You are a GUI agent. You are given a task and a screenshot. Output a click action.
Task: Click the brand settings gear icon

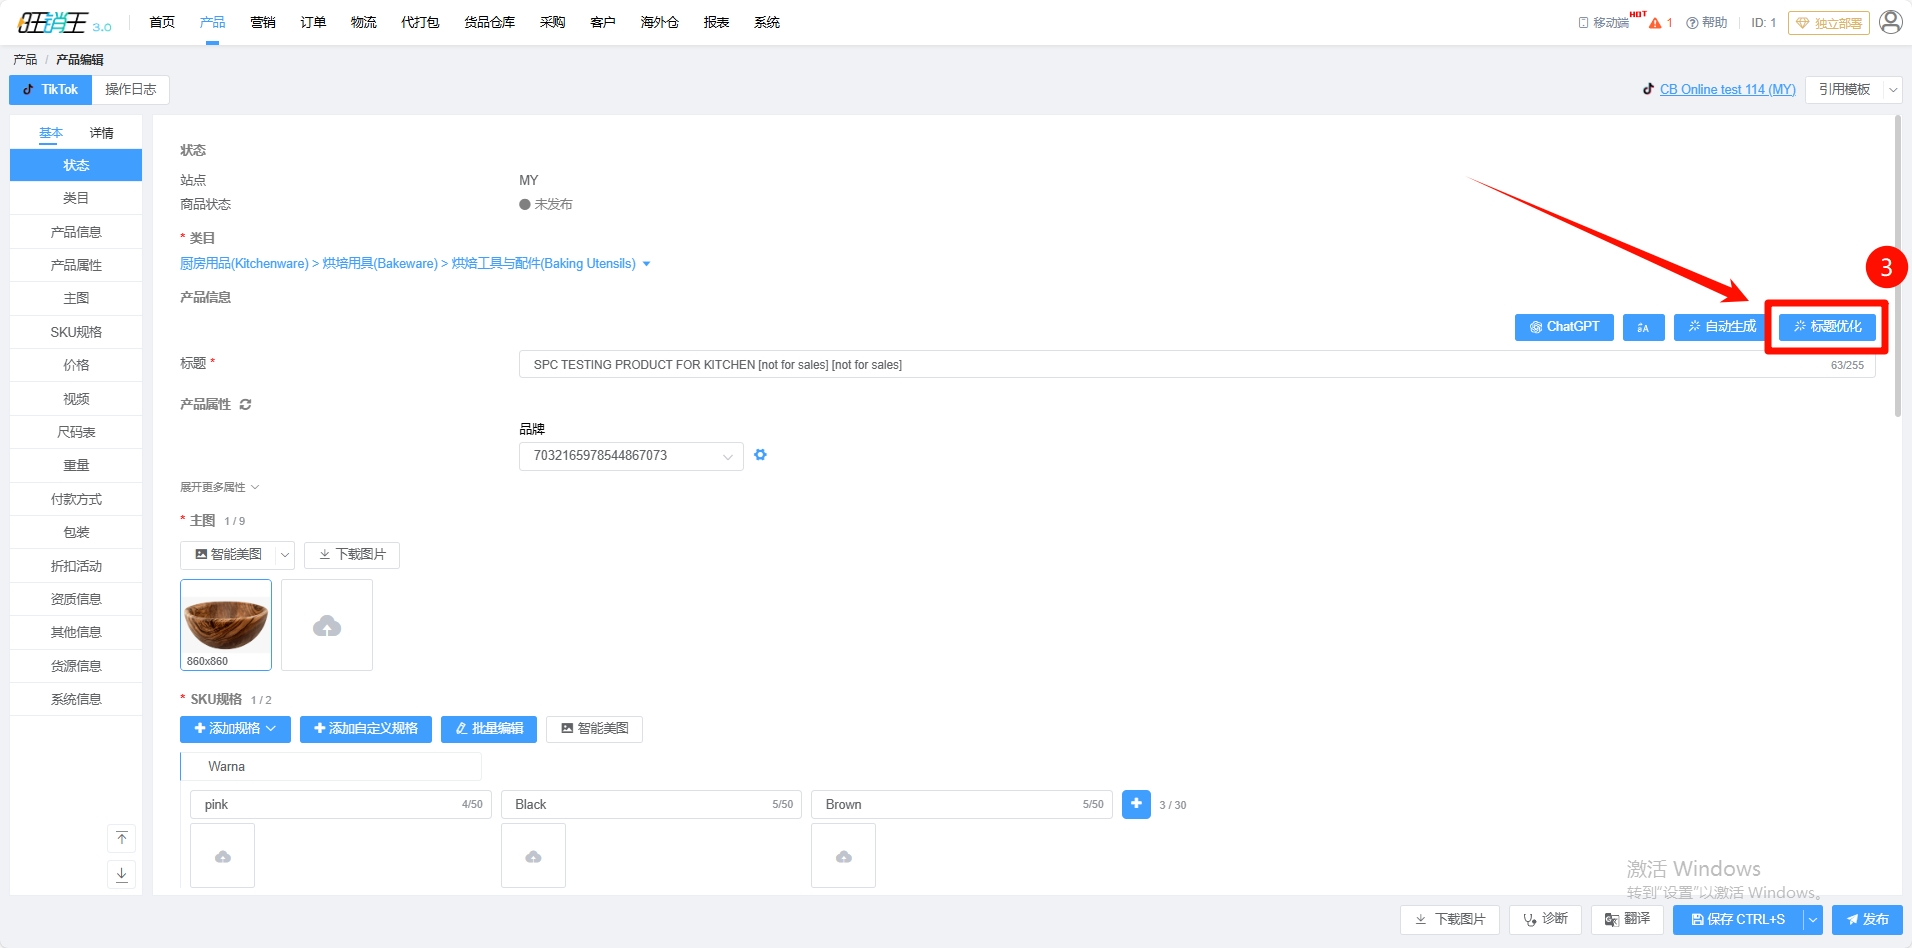pos(760,455)
